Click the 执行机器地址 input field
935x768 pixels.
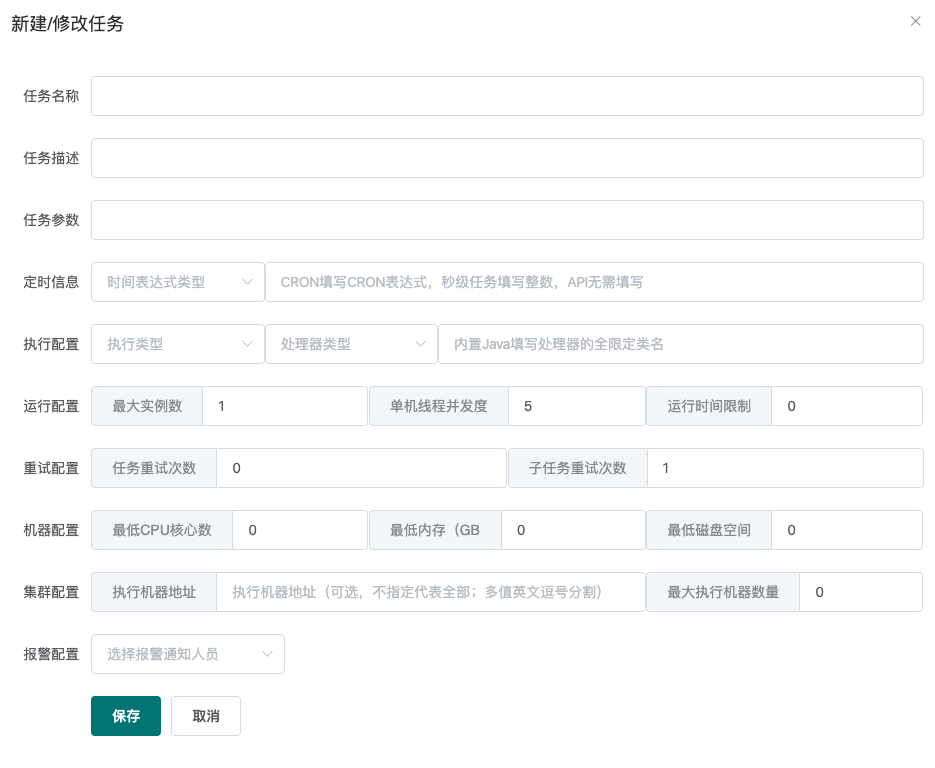[x=431, y=592]
